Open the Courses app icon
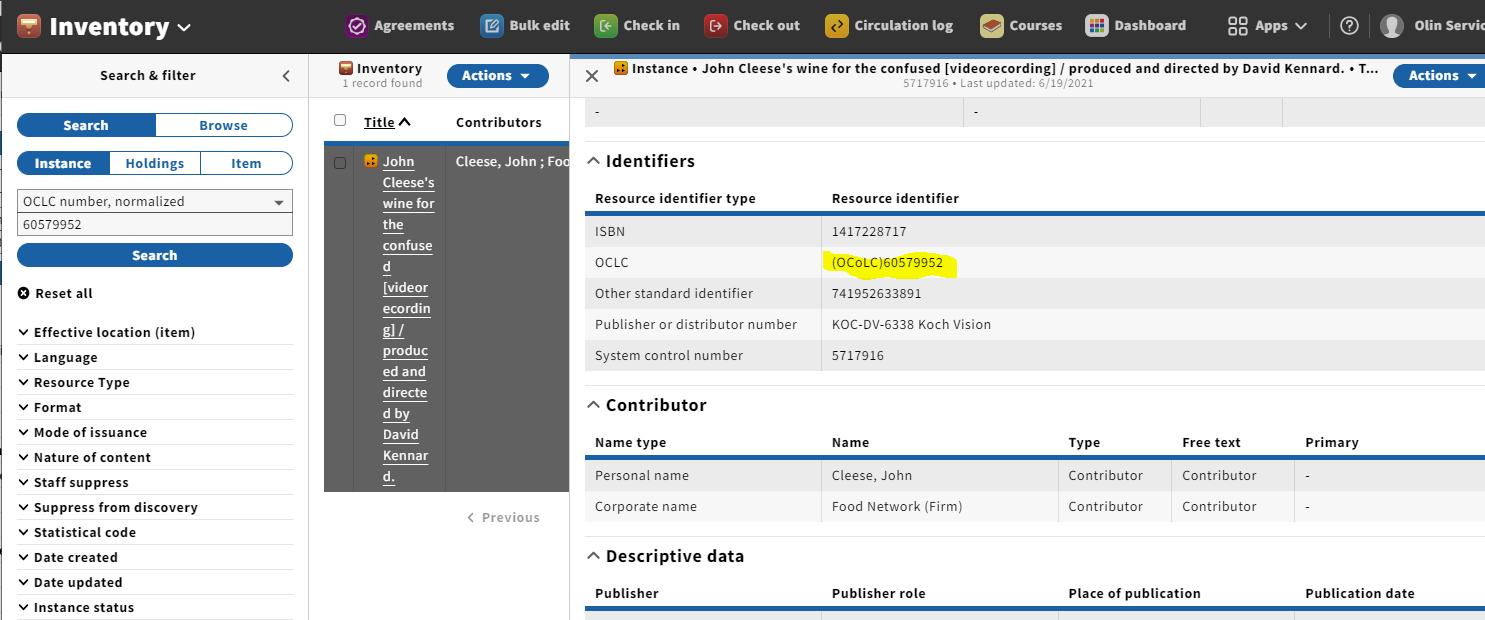This screenshot has height=620, width=1485. pos(992,26)
